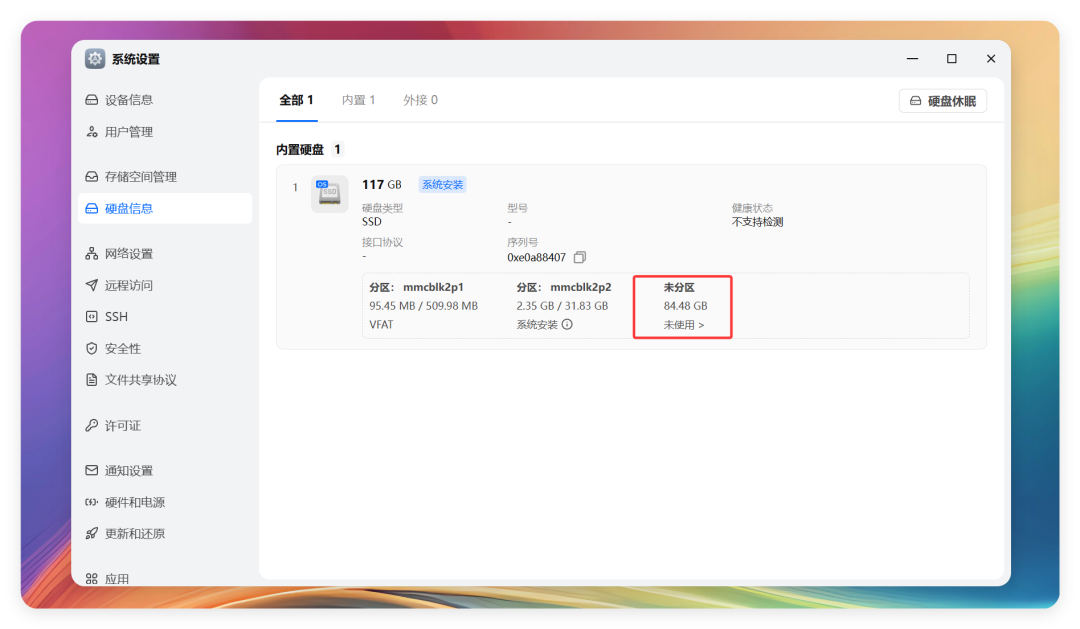Screen dimensions: 1080x629
Task: Click the 内置硬盘 section heading
Action: (x=300, y=149)
